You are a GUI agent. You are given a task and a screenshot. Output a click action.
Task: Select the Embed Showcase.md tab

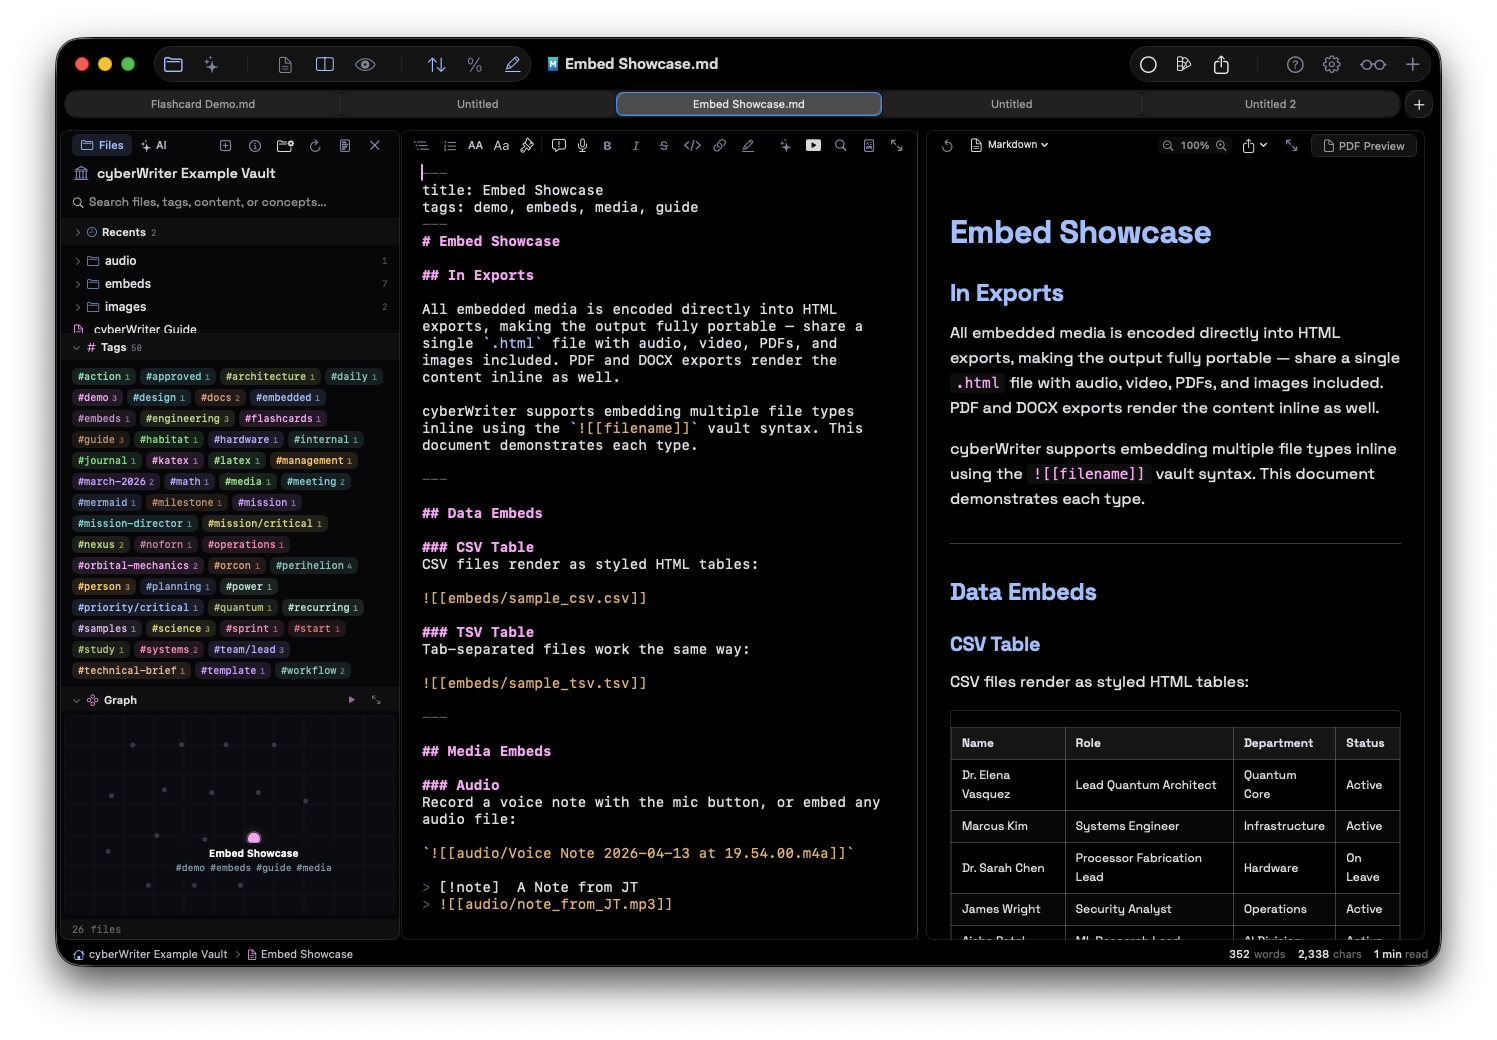pyautogui.click(x=749, y=104)
